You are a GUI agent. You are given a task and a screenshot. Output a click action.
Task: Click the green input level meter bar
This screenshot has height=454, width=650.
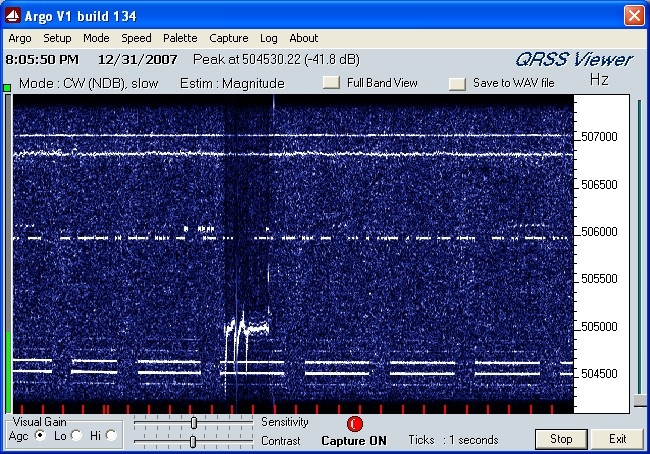click(8, 371)
